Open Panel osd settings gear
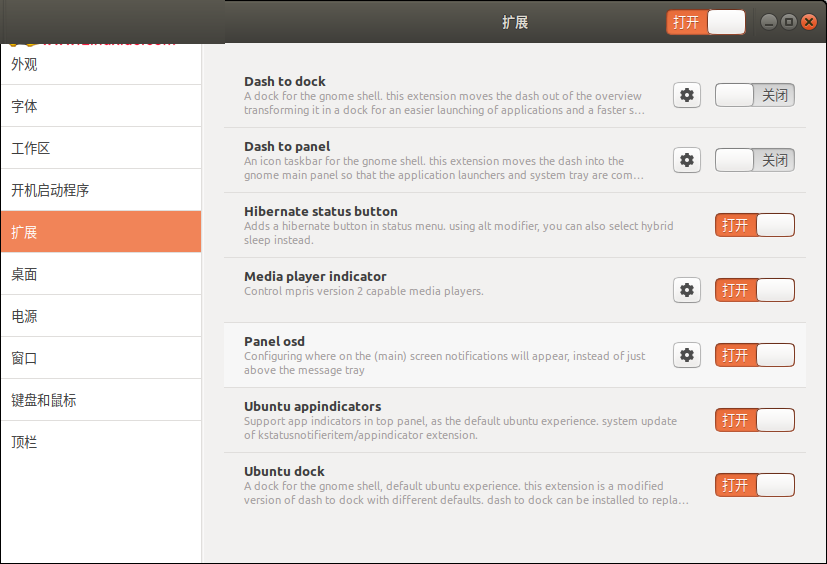Viewport: 827px width, 564px height. pos(687,355)
